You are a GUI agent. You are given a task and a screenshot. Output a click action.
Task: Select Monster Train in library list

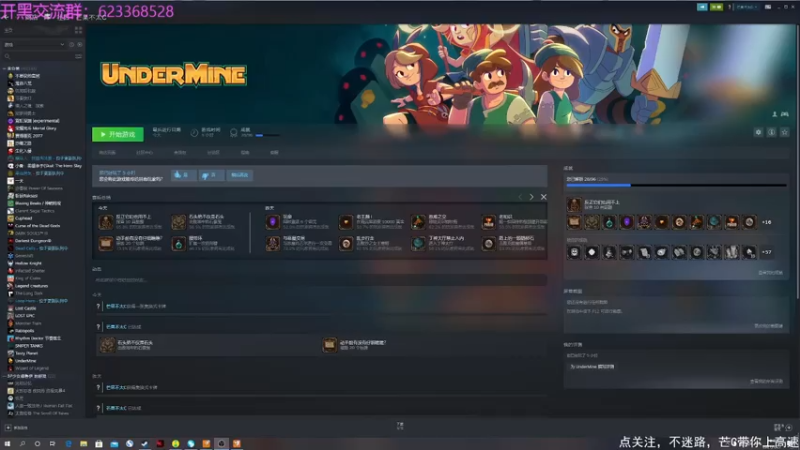pos(28,323)
